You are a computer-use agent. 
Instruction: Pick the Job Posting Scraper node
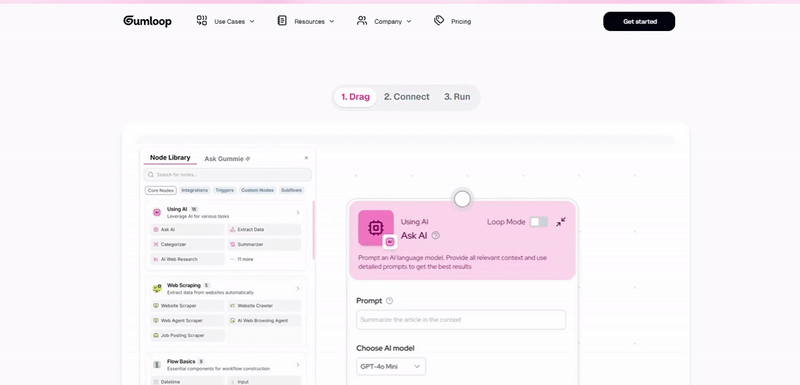tap(187, 335)
